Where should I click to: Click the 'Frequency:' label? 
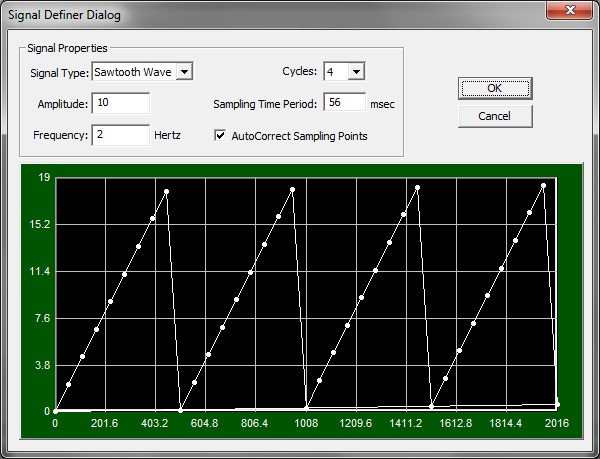[60, 135]
